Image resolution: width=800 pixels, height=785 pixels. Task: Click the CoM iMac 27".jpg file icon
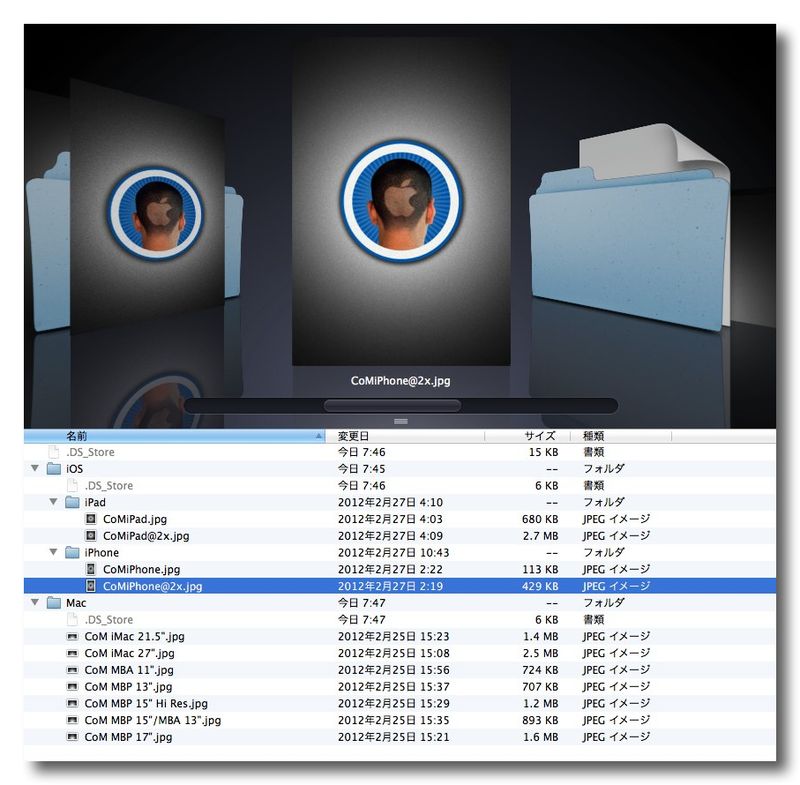72,653
